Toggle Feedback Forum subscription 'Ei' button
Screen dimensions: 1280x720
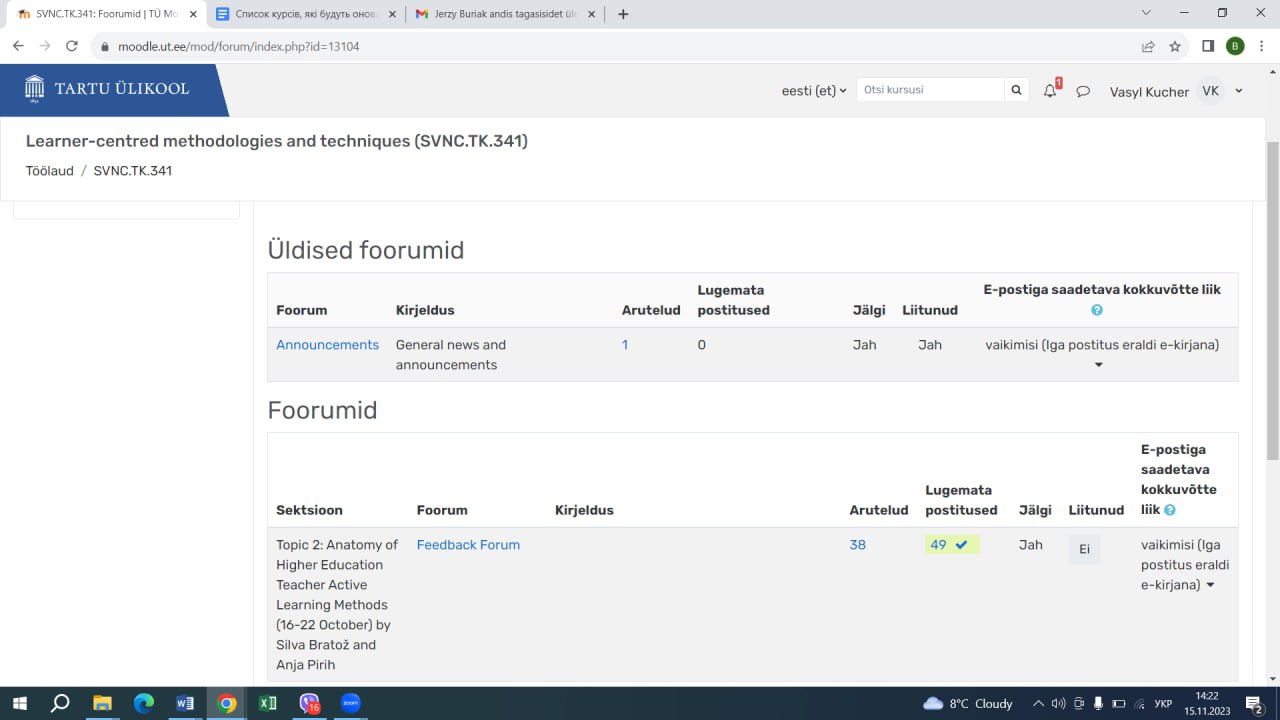tap(1084, 549)
